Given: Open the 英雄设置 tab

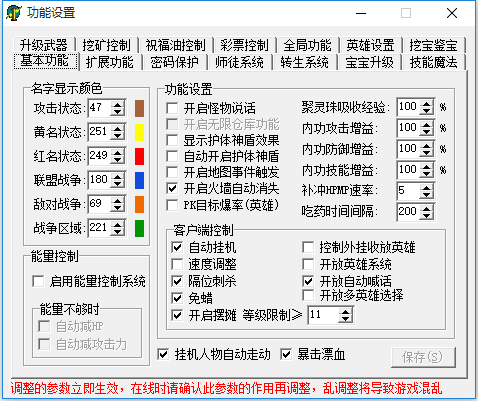Looking at the screenshot, I should point(370,45).
